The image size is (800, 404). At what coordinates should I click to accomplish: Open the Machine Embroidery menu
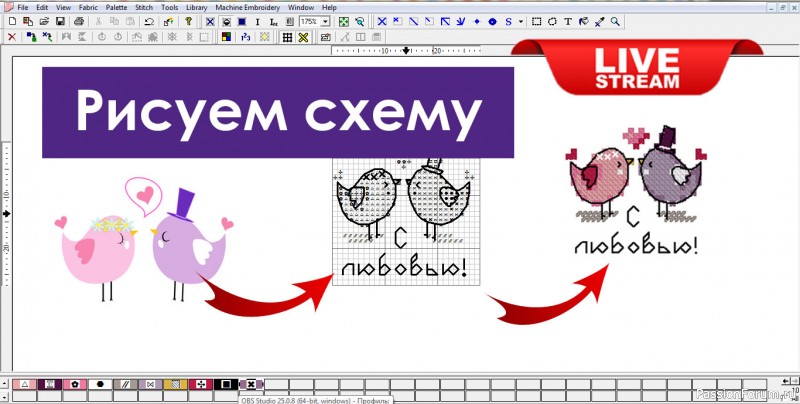[x=247, y=7]
